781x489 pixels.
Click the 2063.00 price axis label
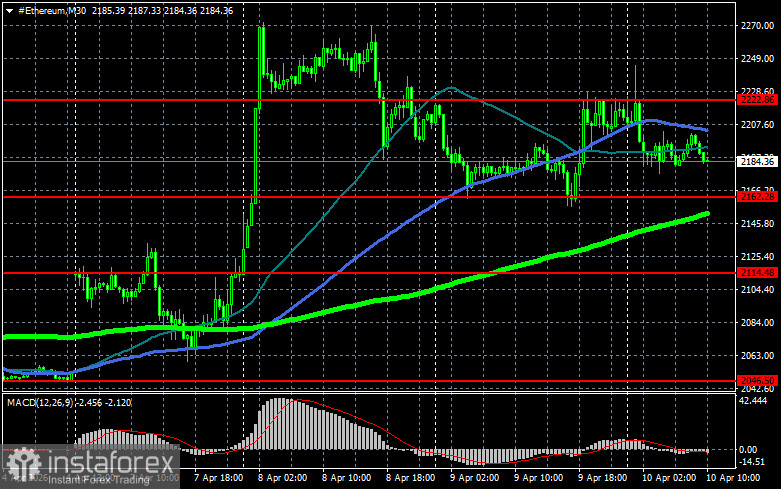(757, 356)
